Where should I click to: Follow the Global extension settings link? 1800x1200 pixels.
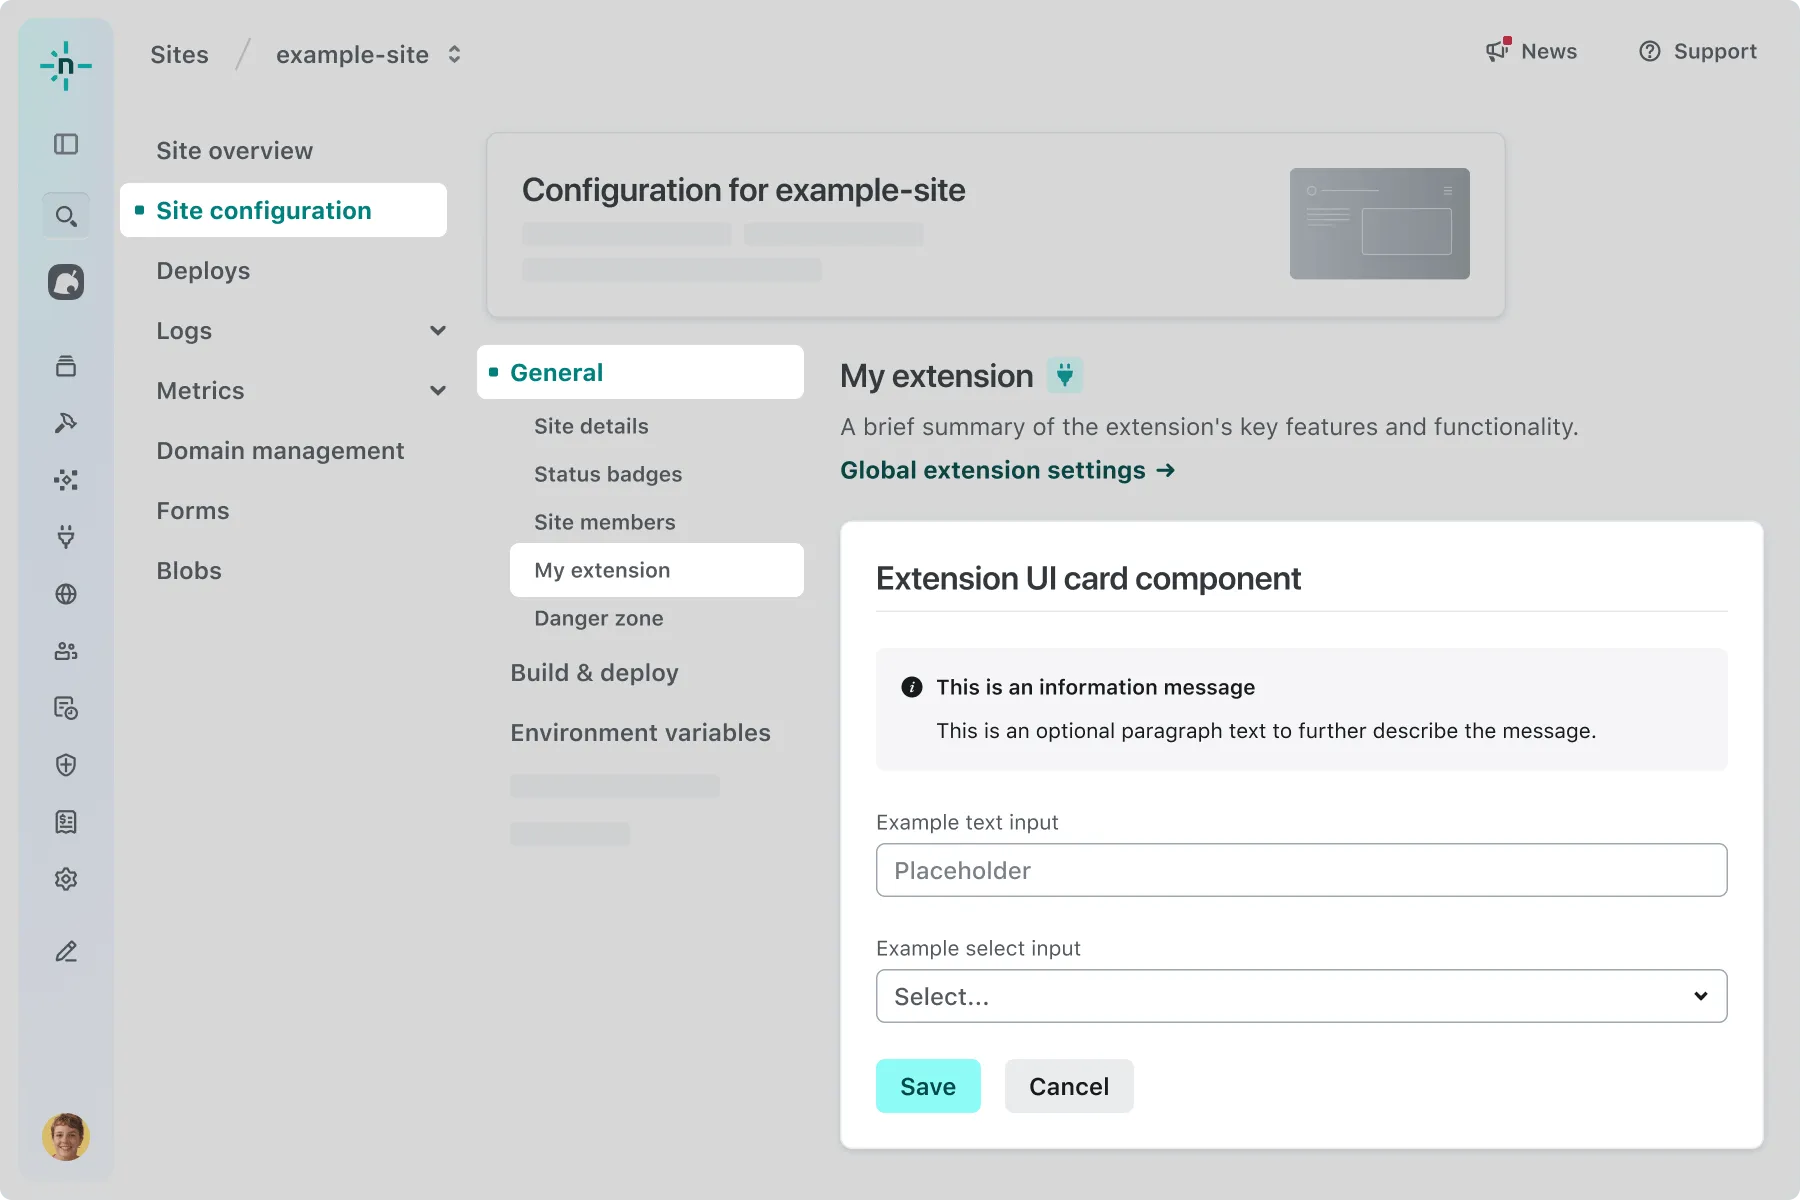pos(1007,470)
